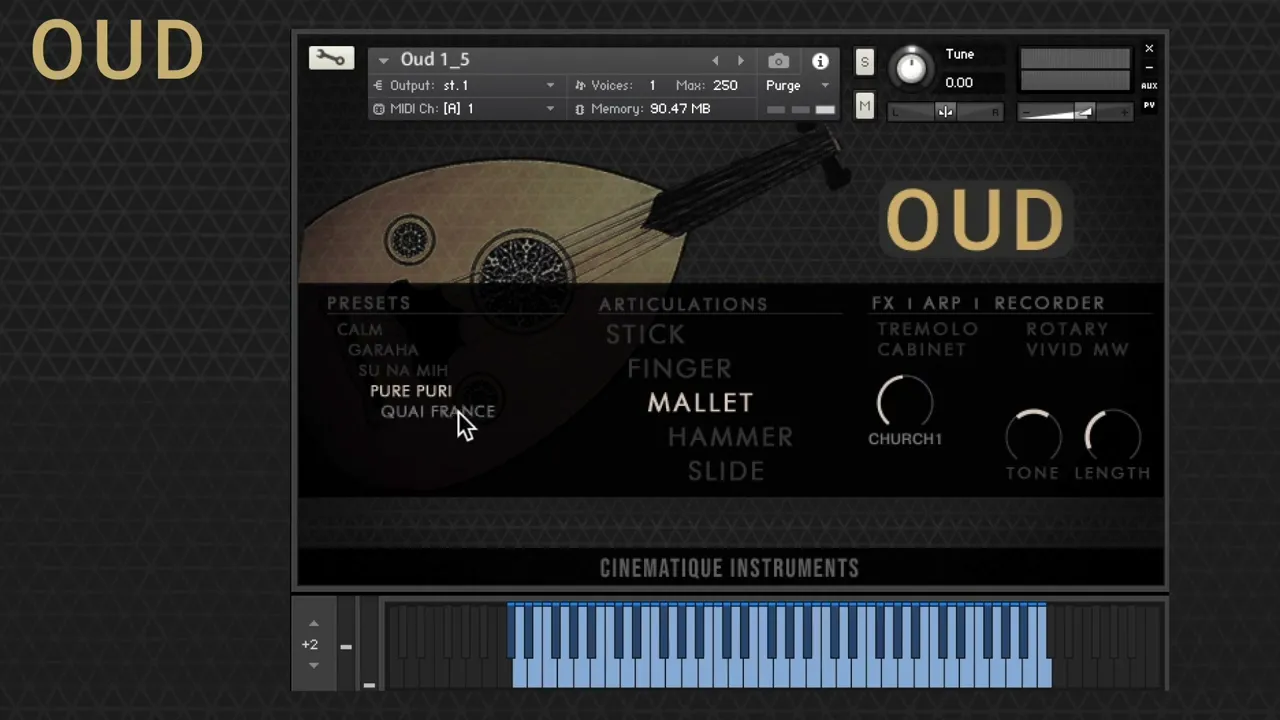Viewport: 1280px width, 720px height.
Task: Mute the Oud instrument
Action: pyautogui.click(x=864, y=105)
